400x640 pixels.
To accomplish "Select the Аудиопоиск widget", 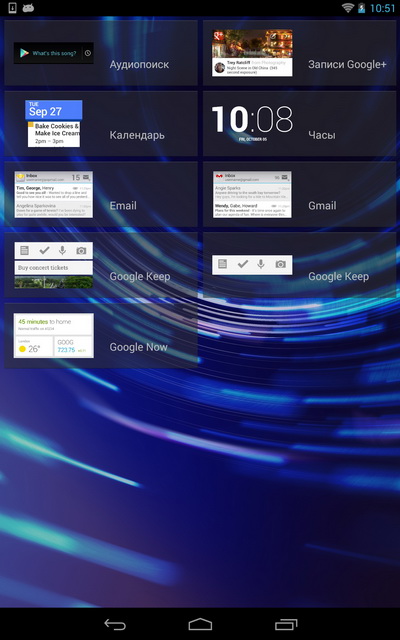I will tap(101, 53).
